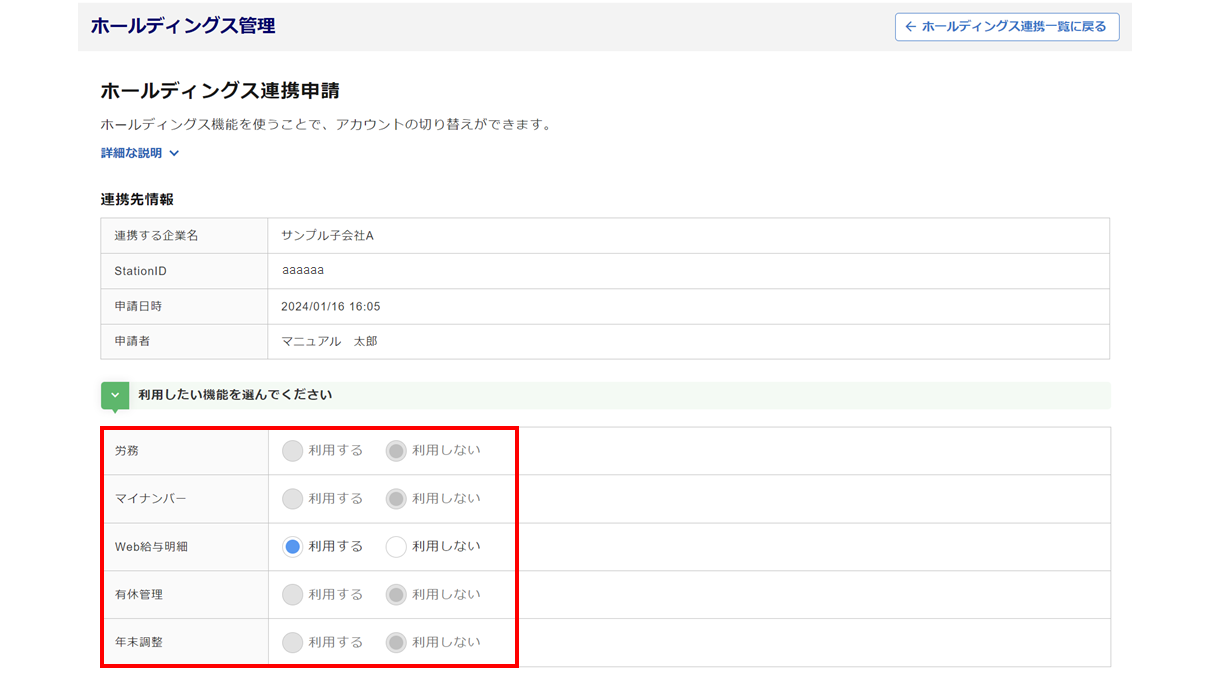
Task: Select 利用する for 年末調整
Action: [292, 642]
